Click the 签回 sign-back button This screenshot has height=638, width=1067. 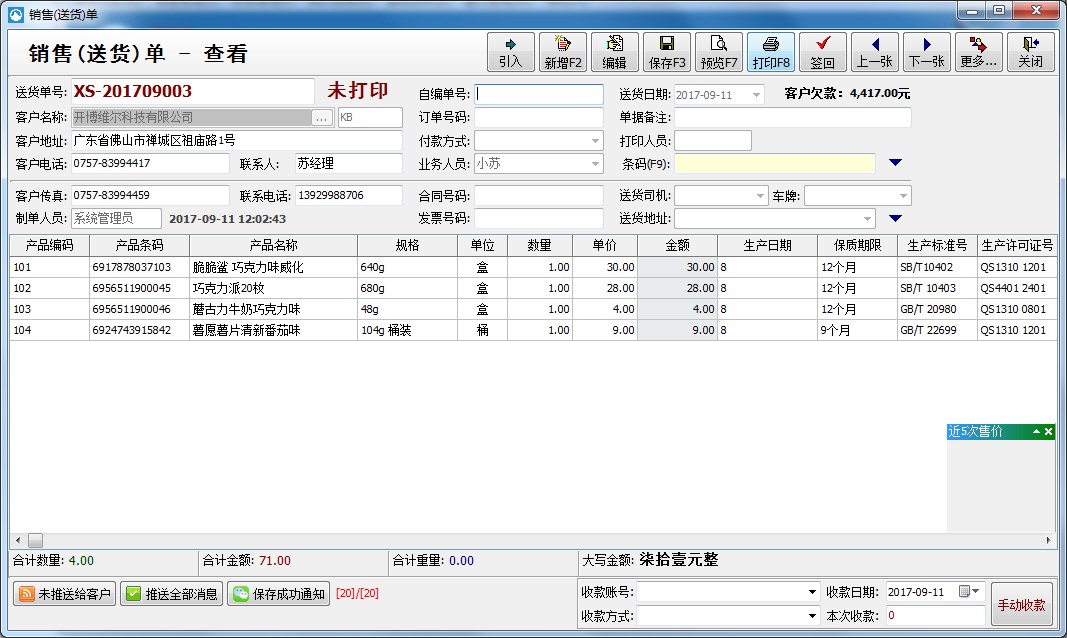pos(823,52)
